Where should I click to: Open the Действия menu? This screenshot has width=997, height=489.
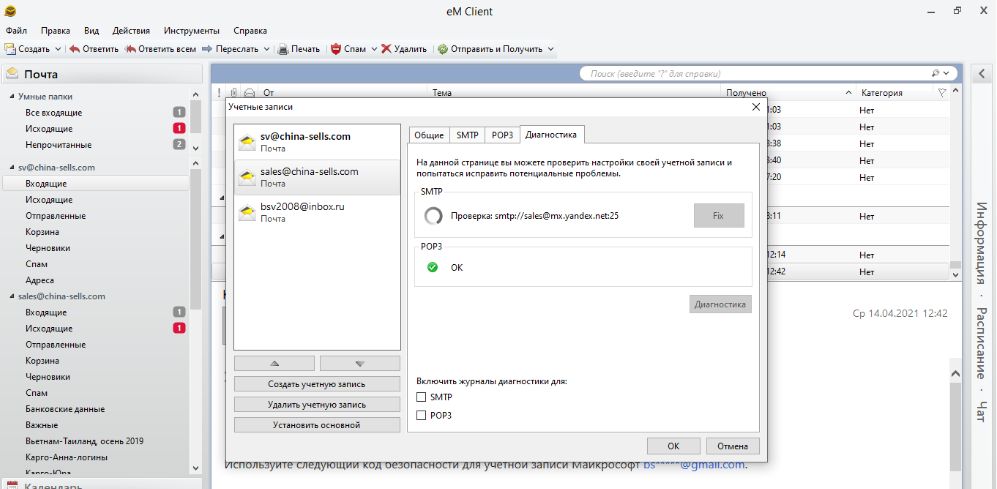[x=131, y=31]
